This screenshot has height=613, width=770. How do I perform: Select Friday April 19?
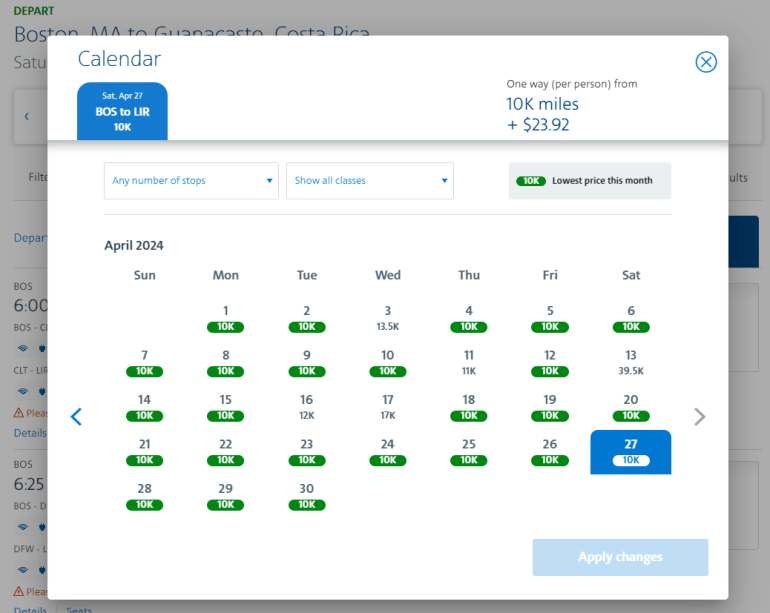(550, 406)
